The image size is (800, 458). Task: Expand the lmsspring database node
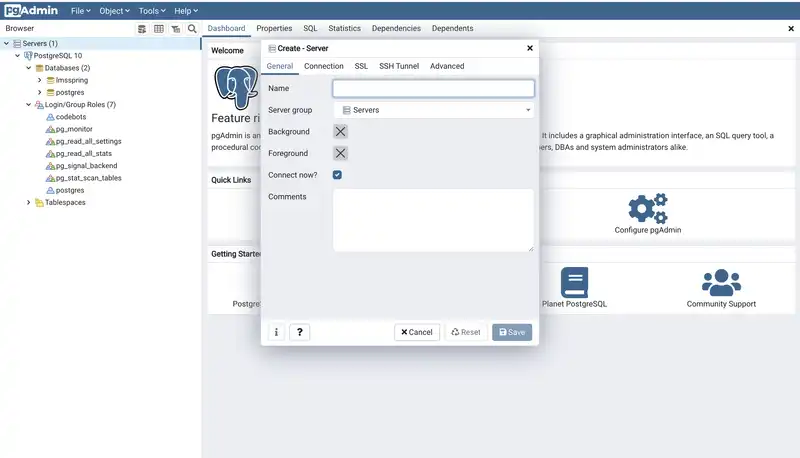(x=39, y=80)
